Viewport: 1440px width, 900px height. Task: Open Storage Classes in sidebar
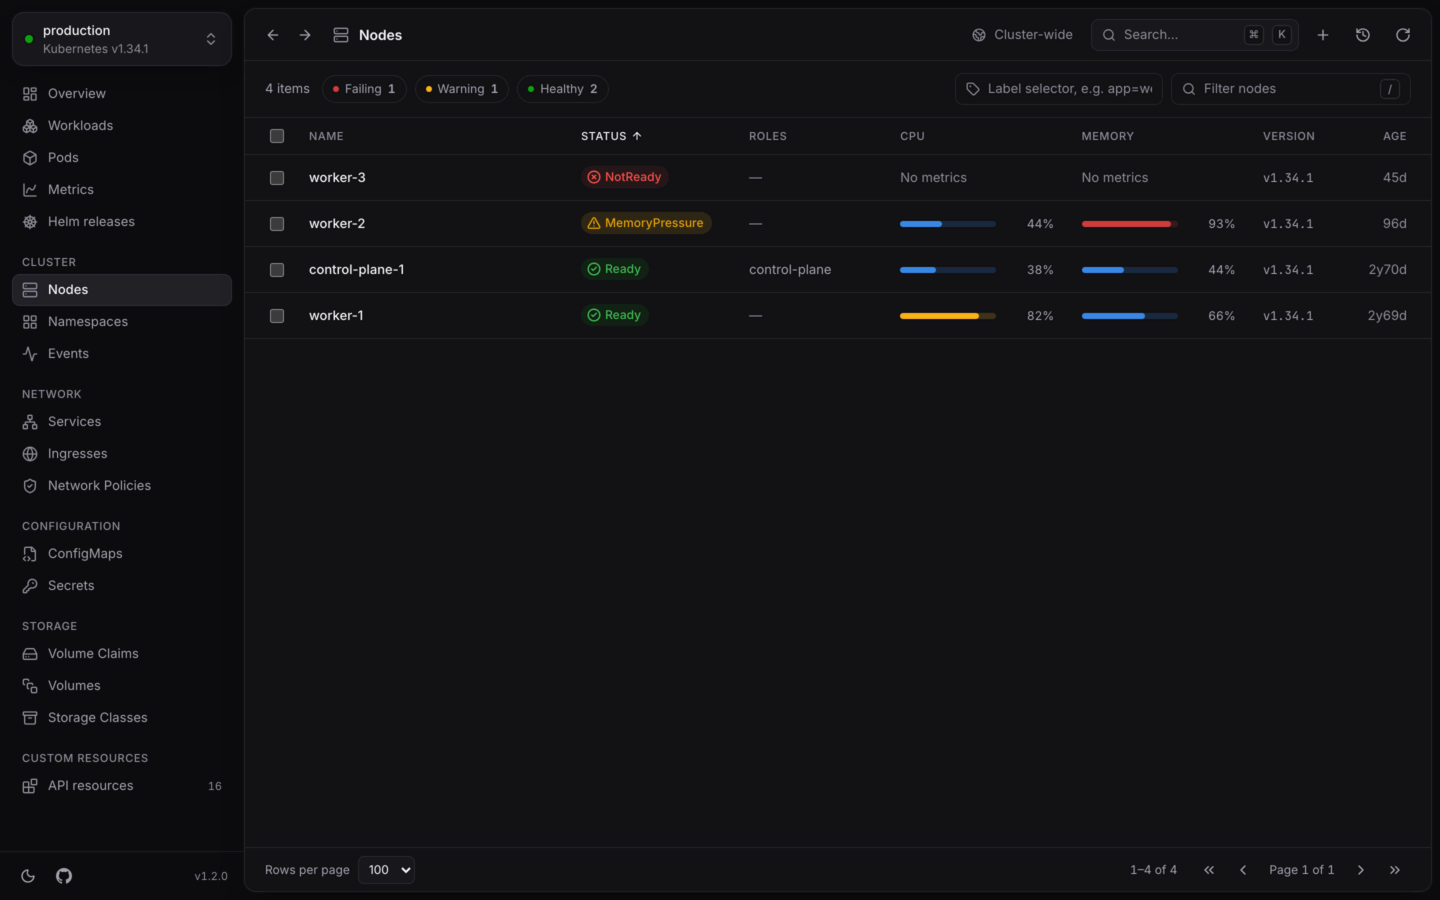coord(122,718)
